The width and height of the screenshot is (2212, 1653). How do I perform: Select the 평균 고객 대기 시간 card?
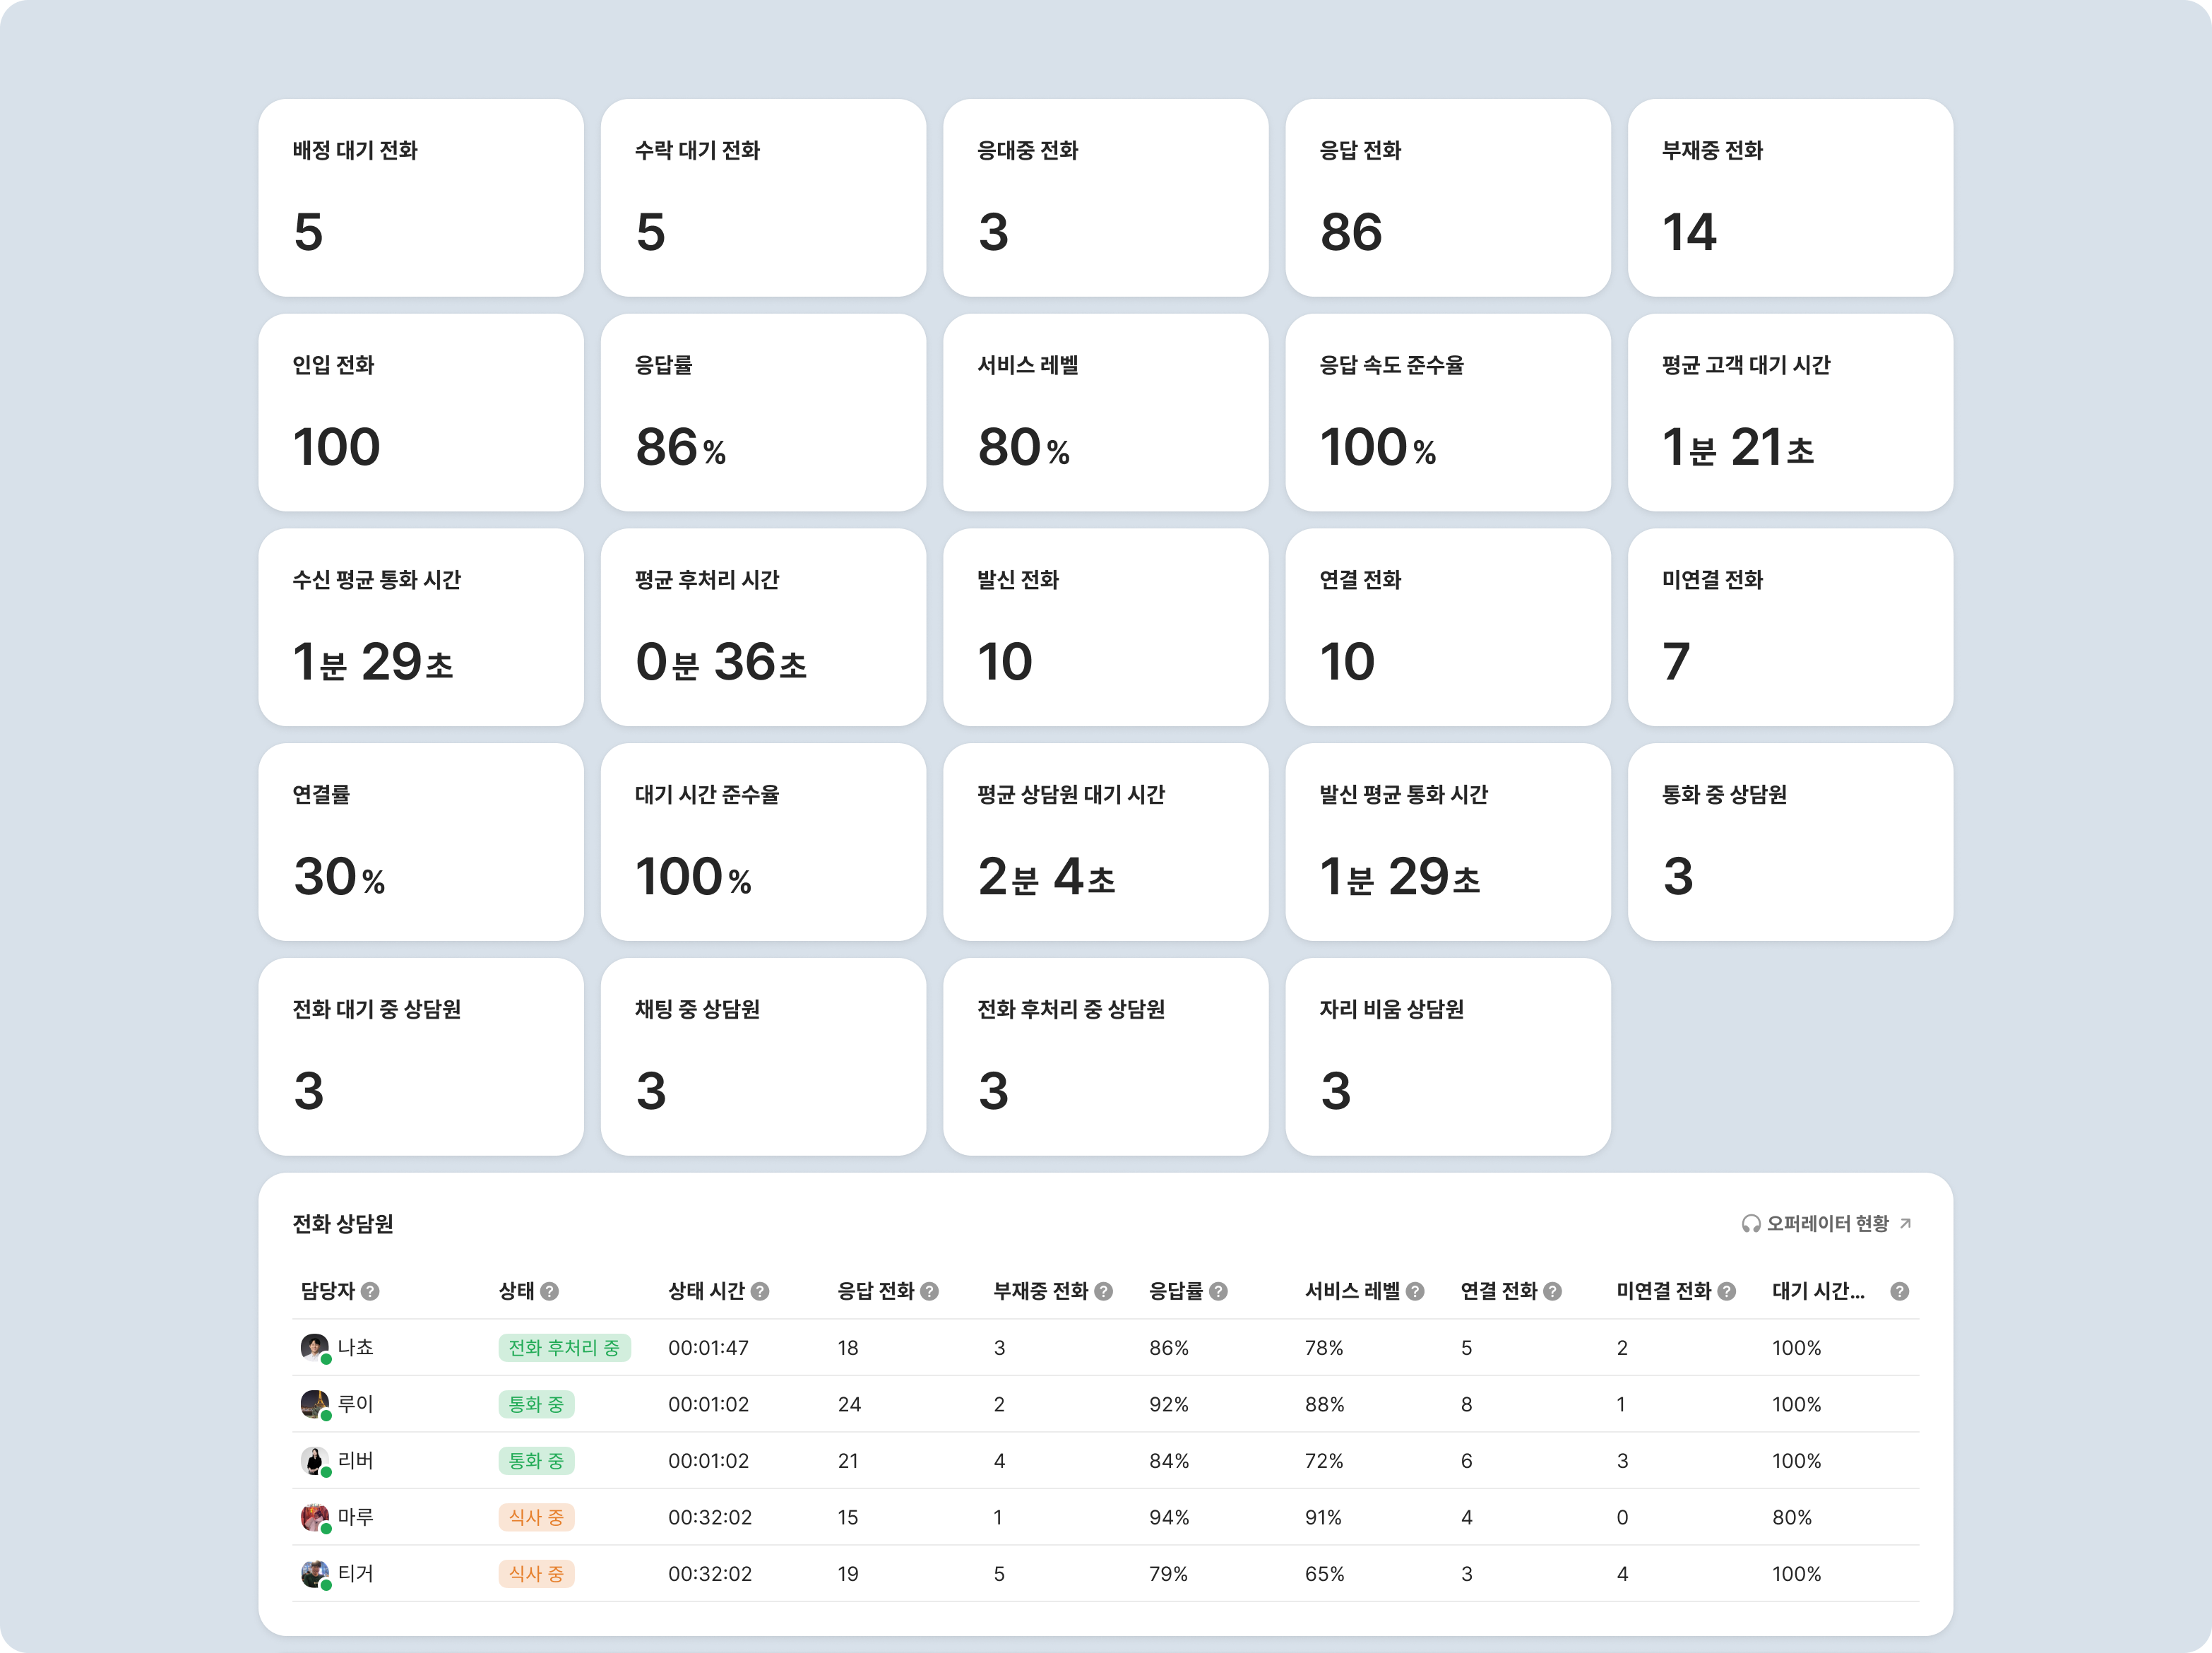pyautogui.click(x=1789, y=412)
